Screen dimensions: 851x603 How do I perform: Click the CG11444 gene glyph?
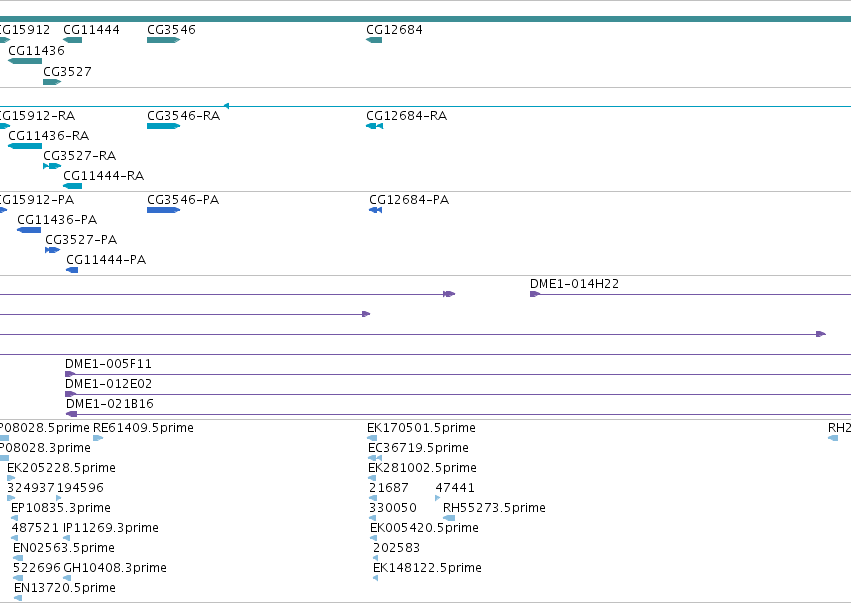pos(73,40)
